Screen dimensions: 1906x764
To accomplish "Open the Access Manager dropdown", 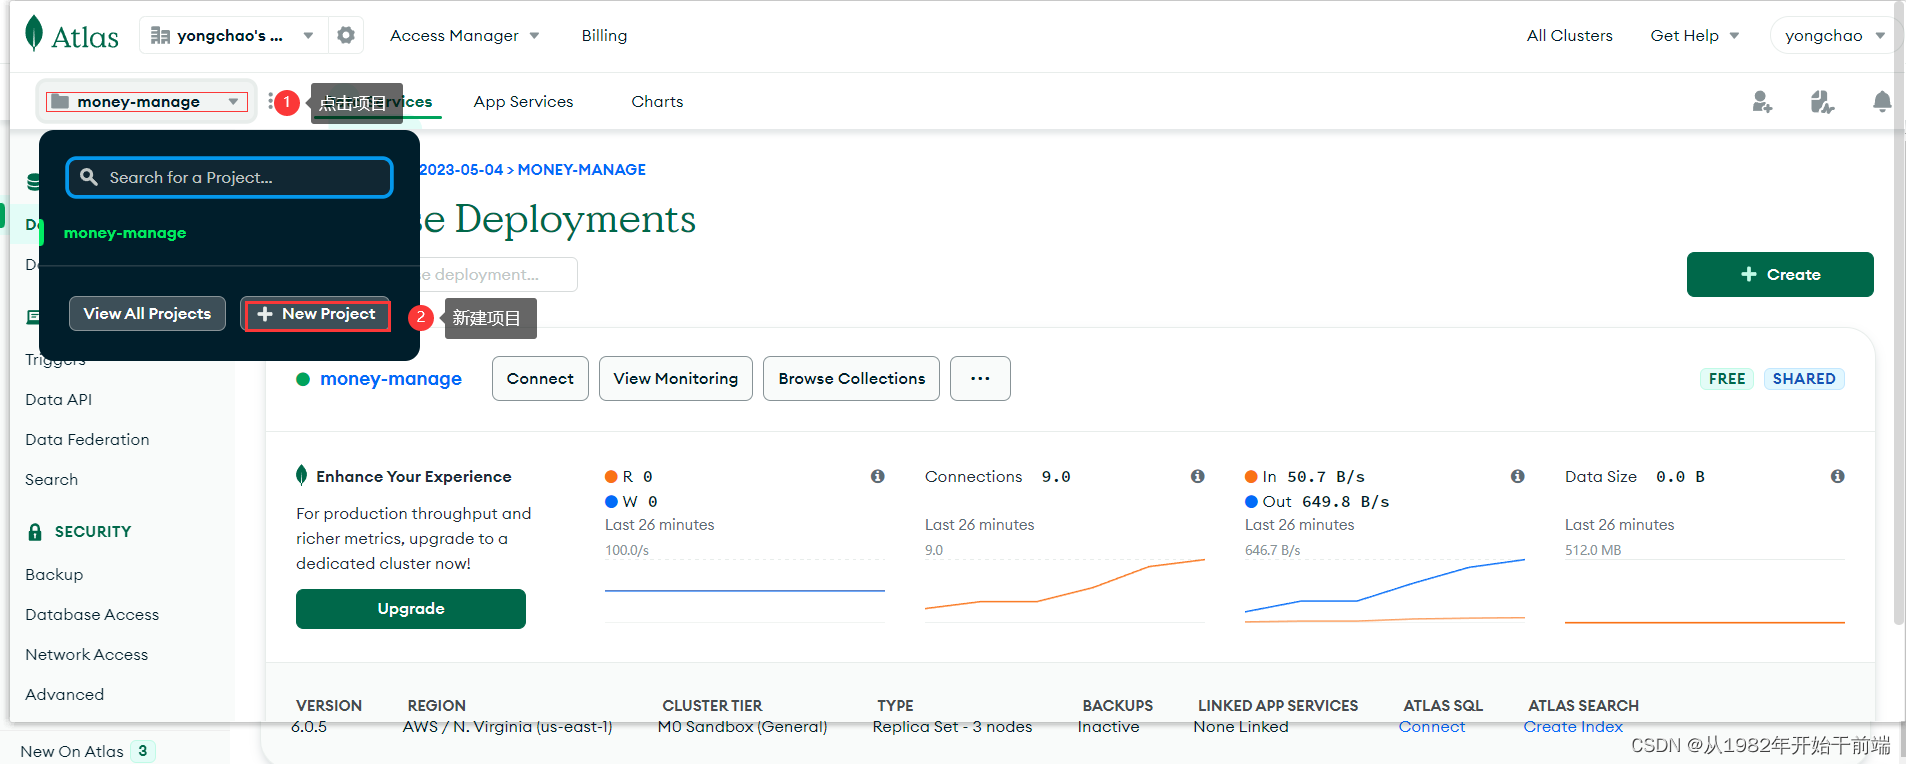I will [464, 35].
